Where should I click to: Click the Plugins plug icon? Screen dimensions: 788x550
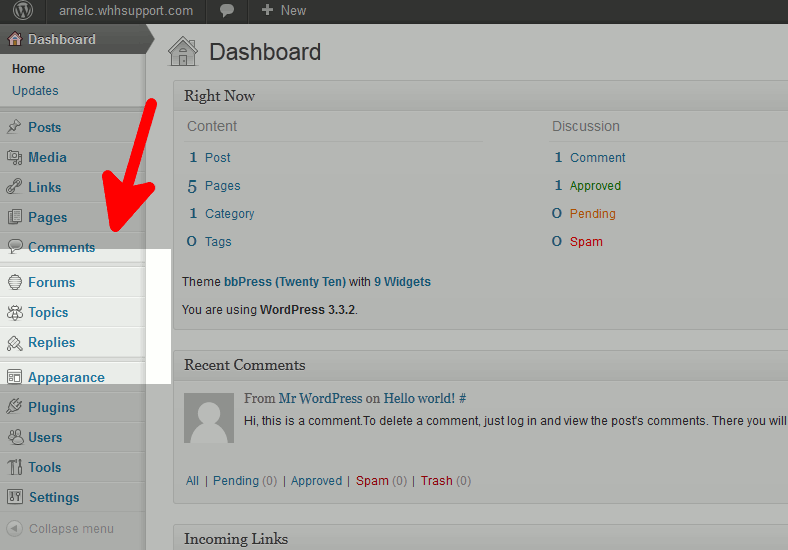14,407
